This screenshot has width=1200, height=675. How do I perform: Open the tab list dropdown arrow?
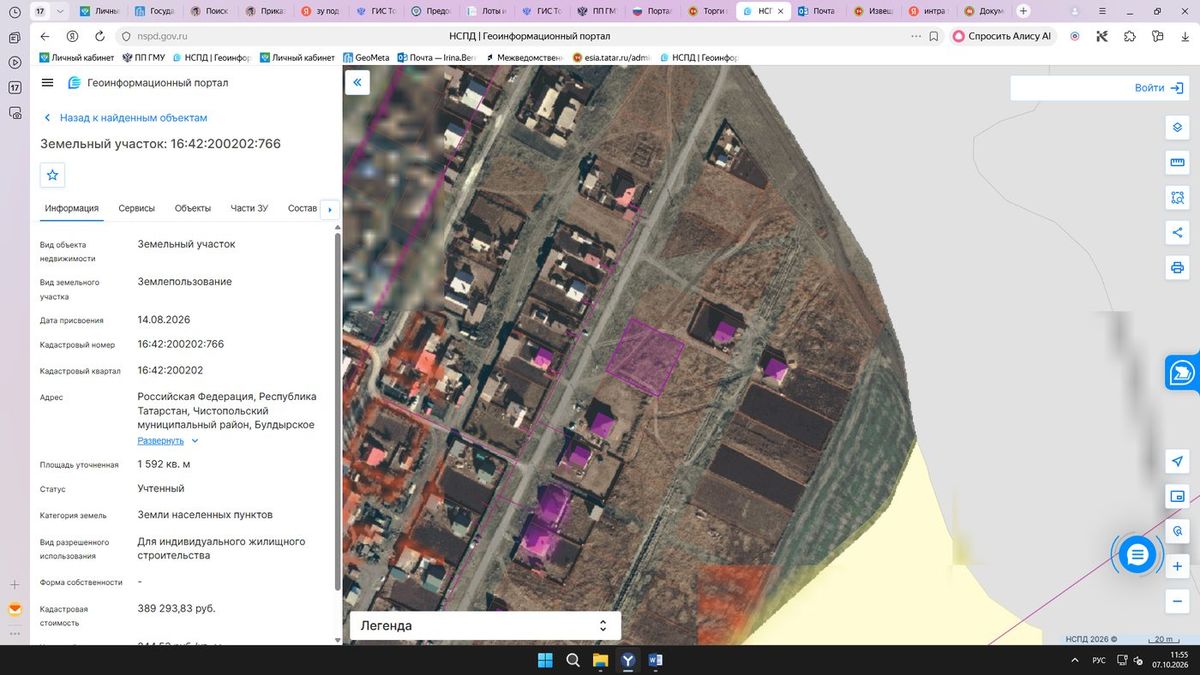(x=60, y=11)
